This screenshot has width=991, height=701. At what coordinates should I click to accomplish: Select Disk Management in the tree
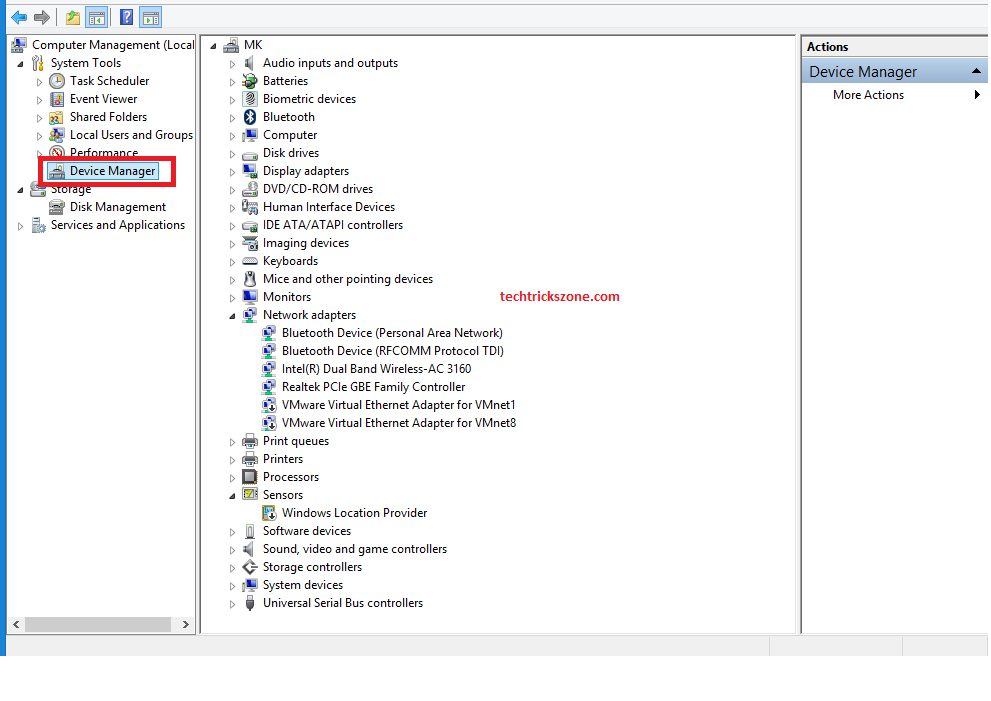[x=117, y=207]
